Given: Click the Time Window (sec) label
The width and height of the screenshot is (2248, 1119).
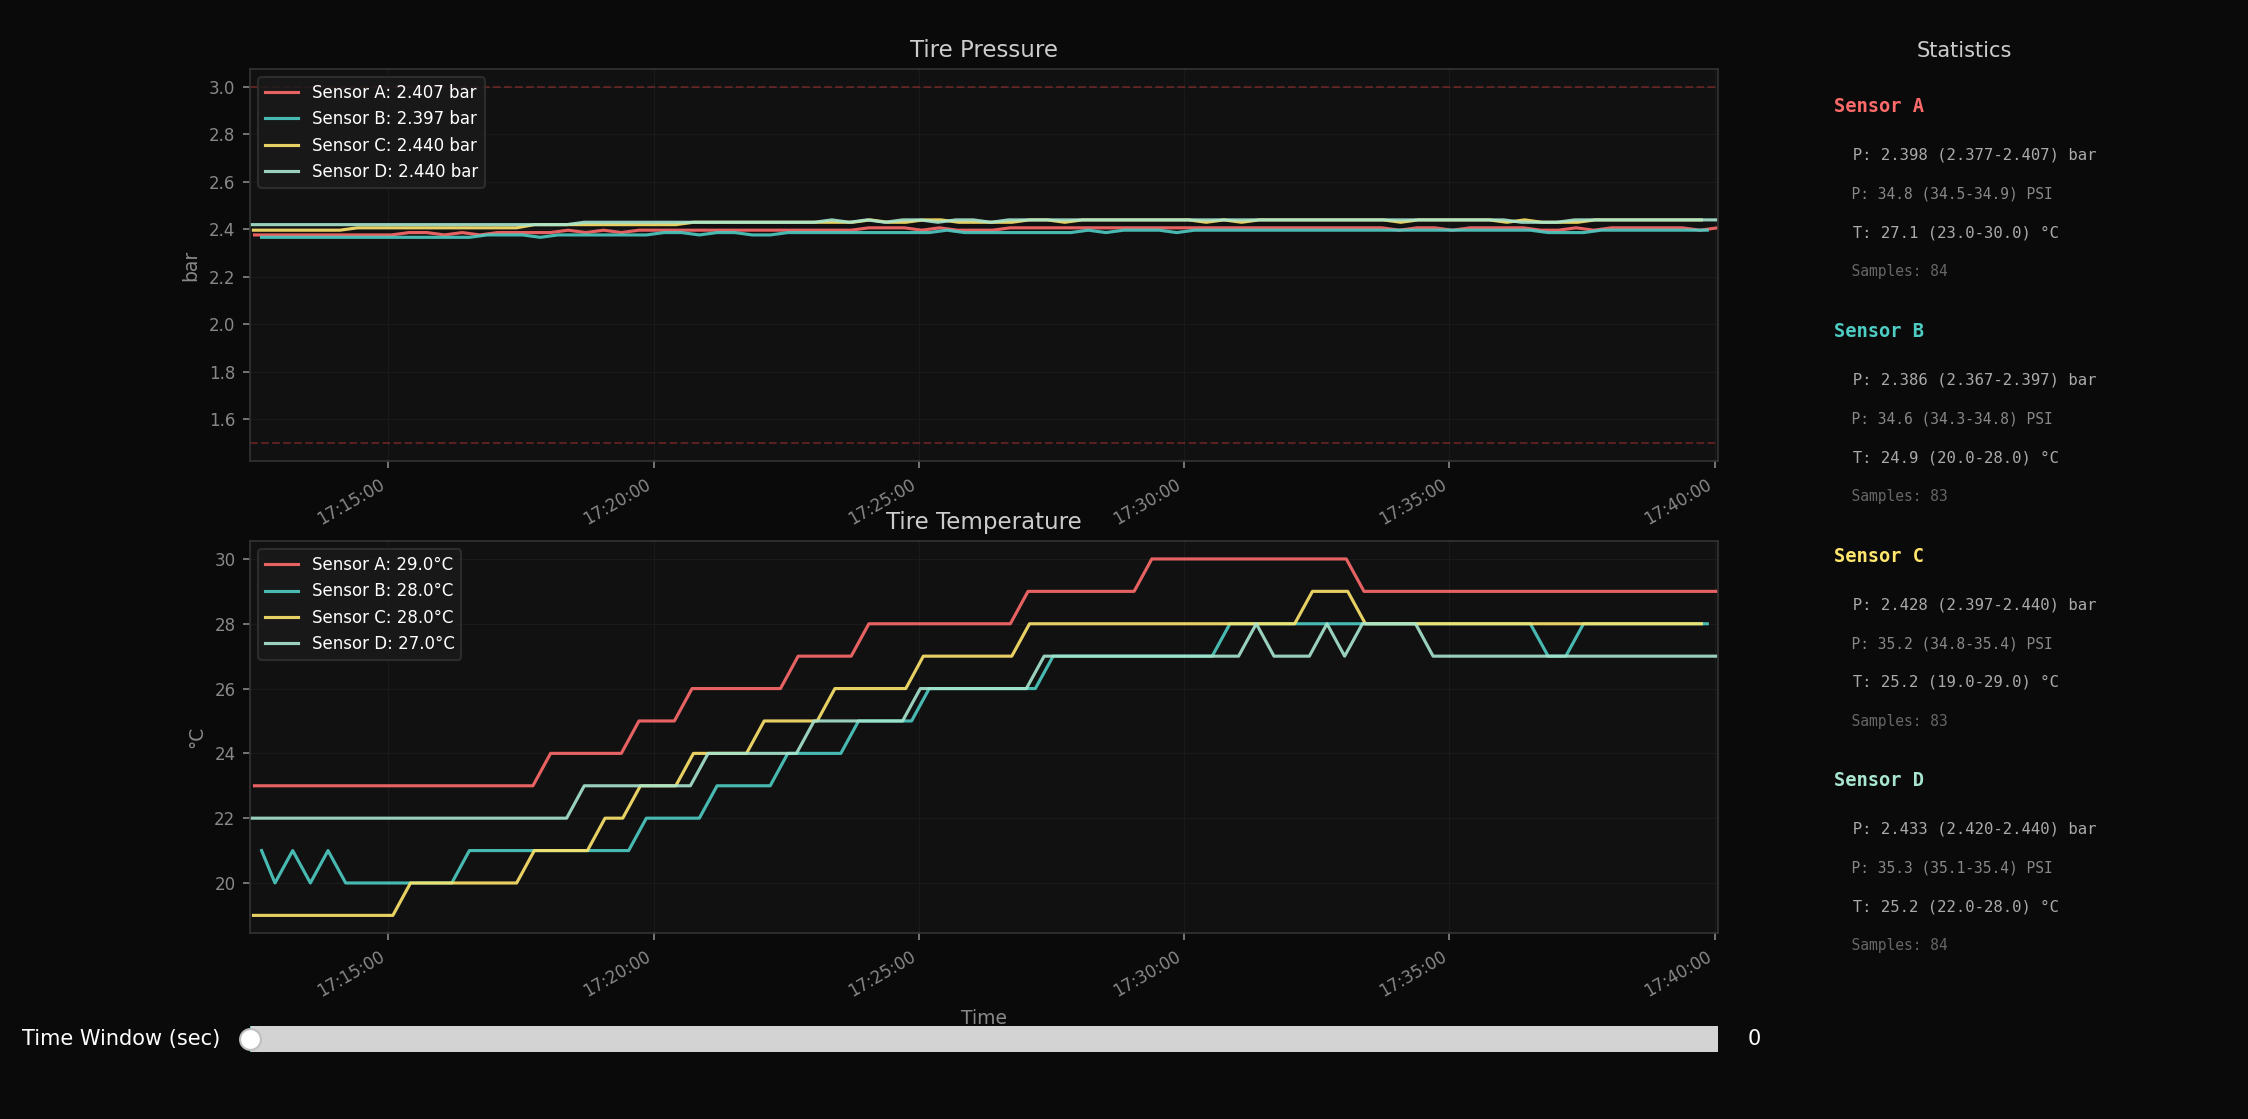Looking at the screenshot, I should (120, 1038).
